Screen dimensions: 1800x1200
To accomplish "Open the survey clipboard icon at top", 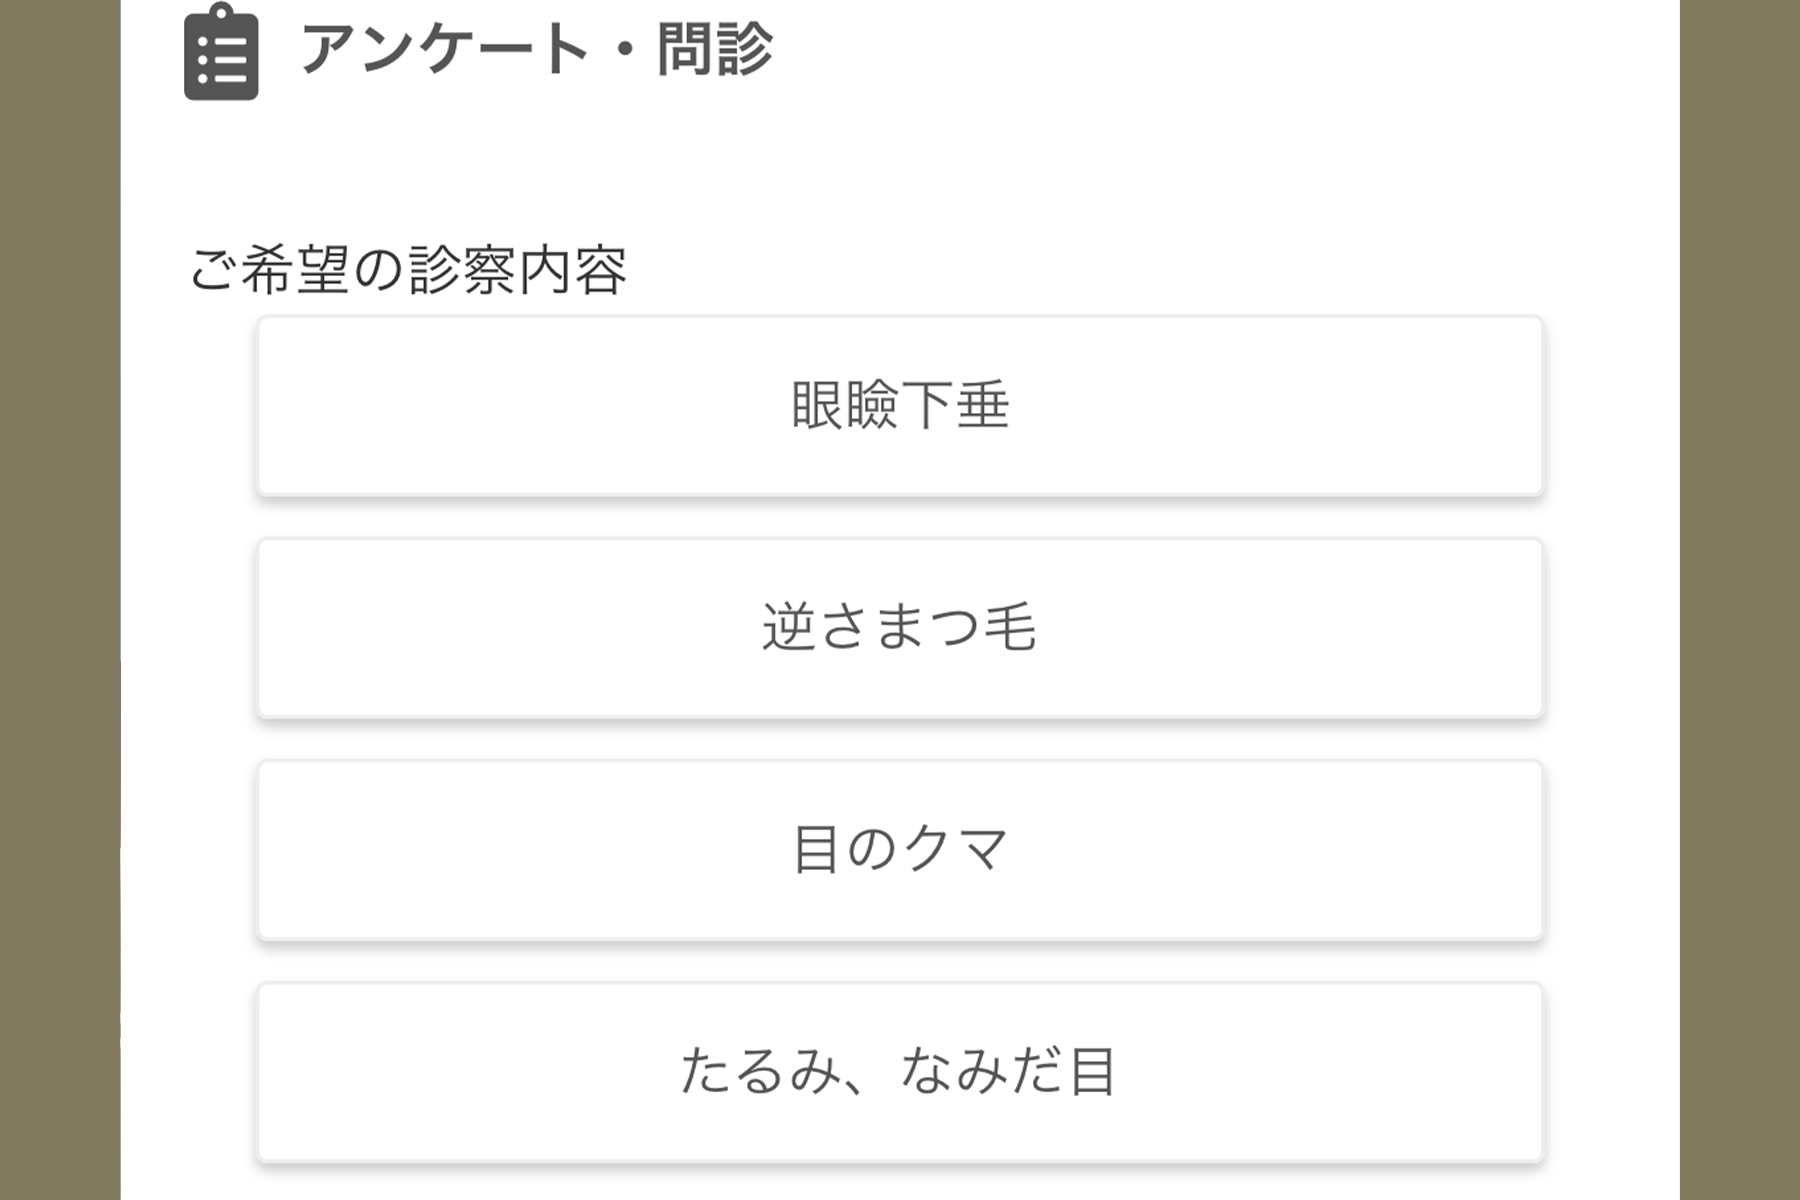I will (221, 51).
